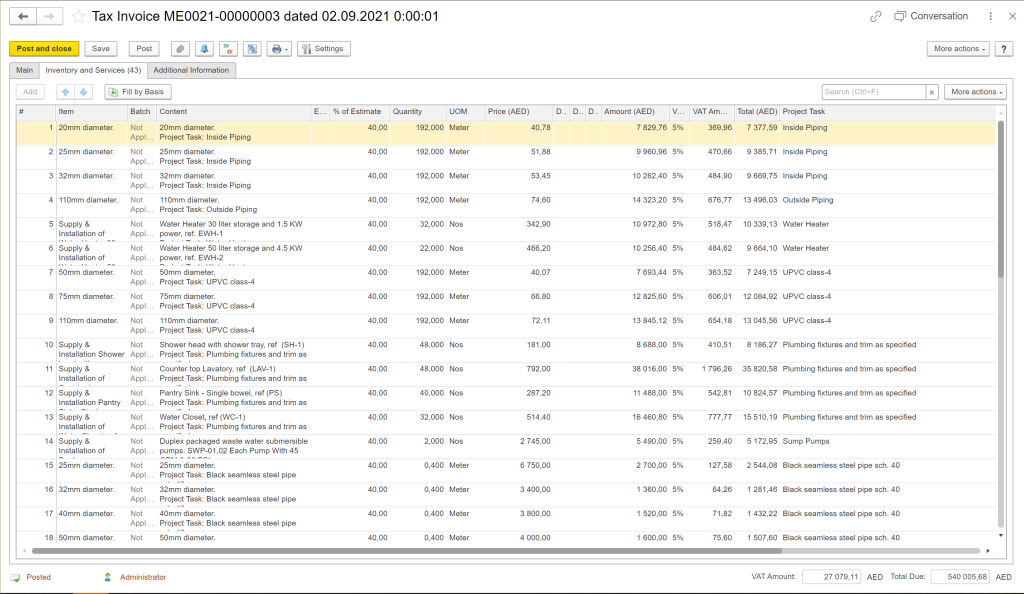The height and width of the screenshot is (594, 1024).
Task: Open help with the question mark button
Action: (x=1004, y=49)
